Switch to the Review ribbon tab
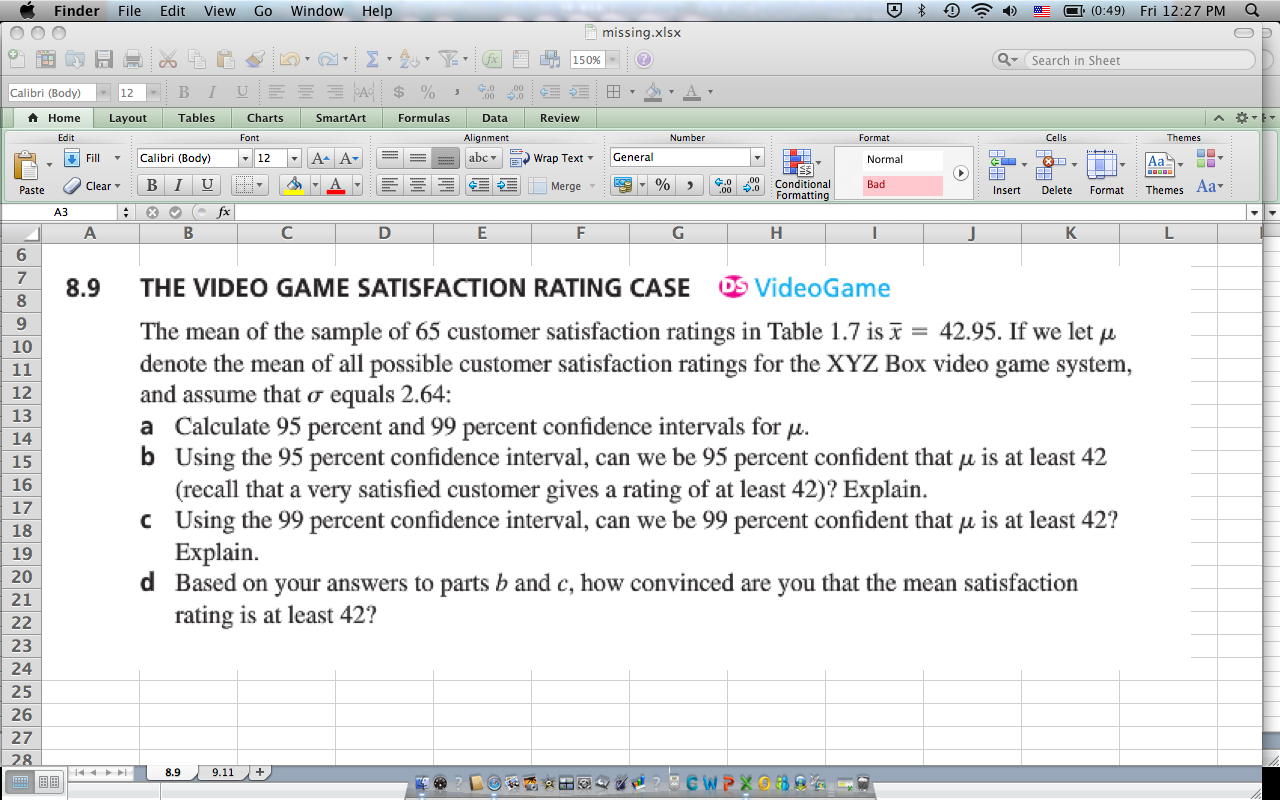The height and width of the screenshot is (800, 1280). 560,118
